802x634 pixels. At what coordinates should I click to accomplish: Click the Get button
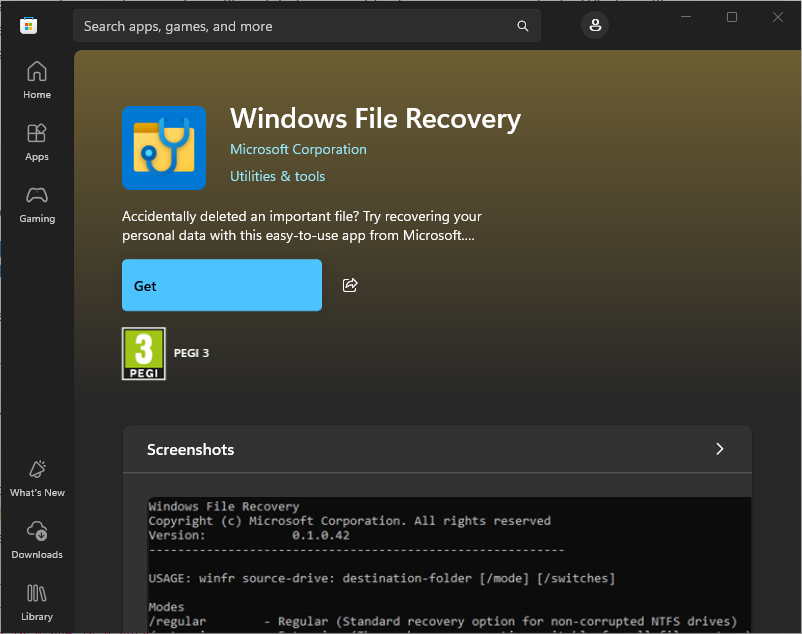222,285
